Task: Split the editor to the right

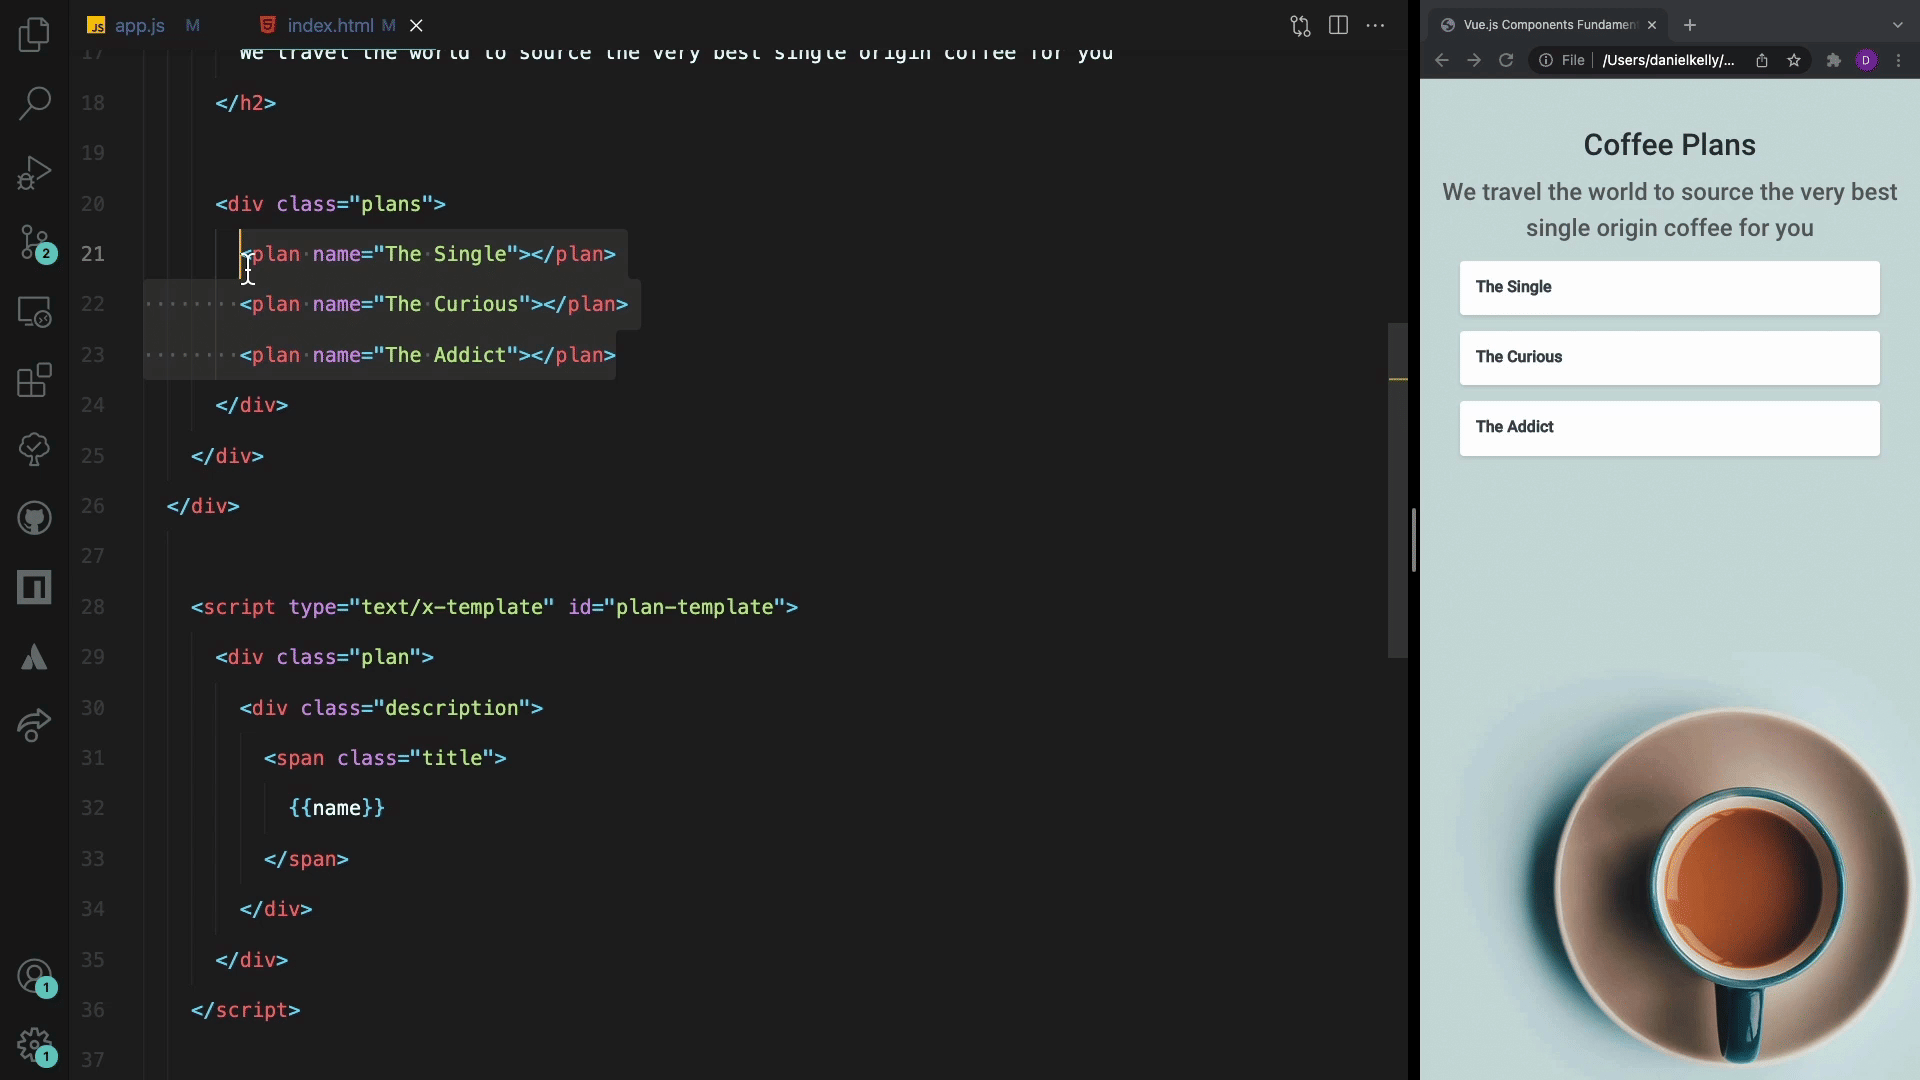Action: click(1338, 26)
